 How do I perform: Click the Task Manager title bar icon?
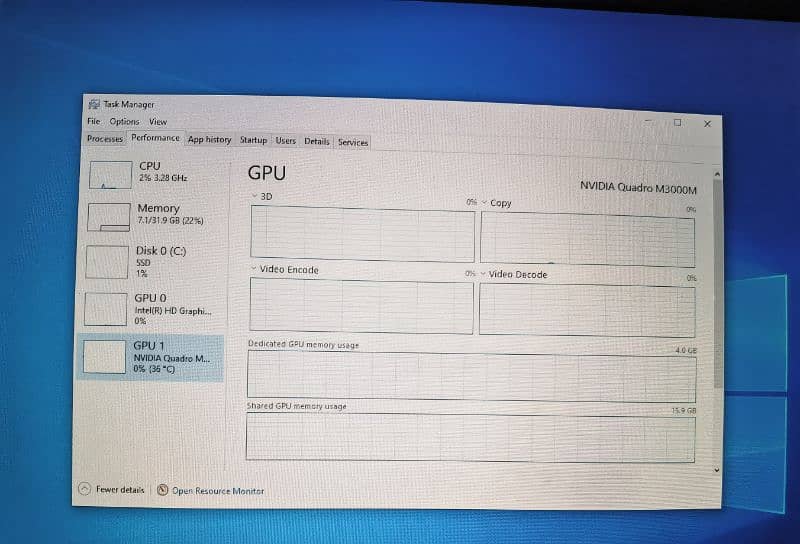pos(94,104)
